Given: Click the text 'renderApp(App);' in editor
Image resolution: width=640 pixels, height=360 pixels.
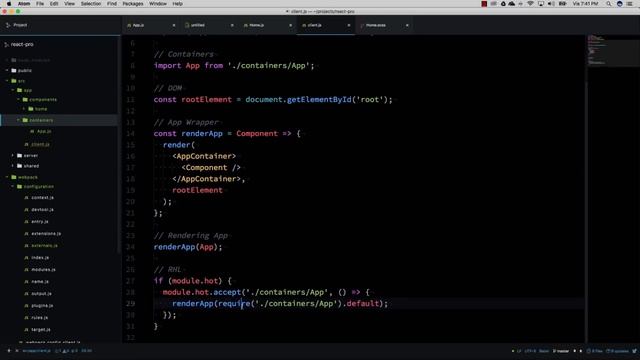Looking at the screenshot, I should click(x=188, y=247).
